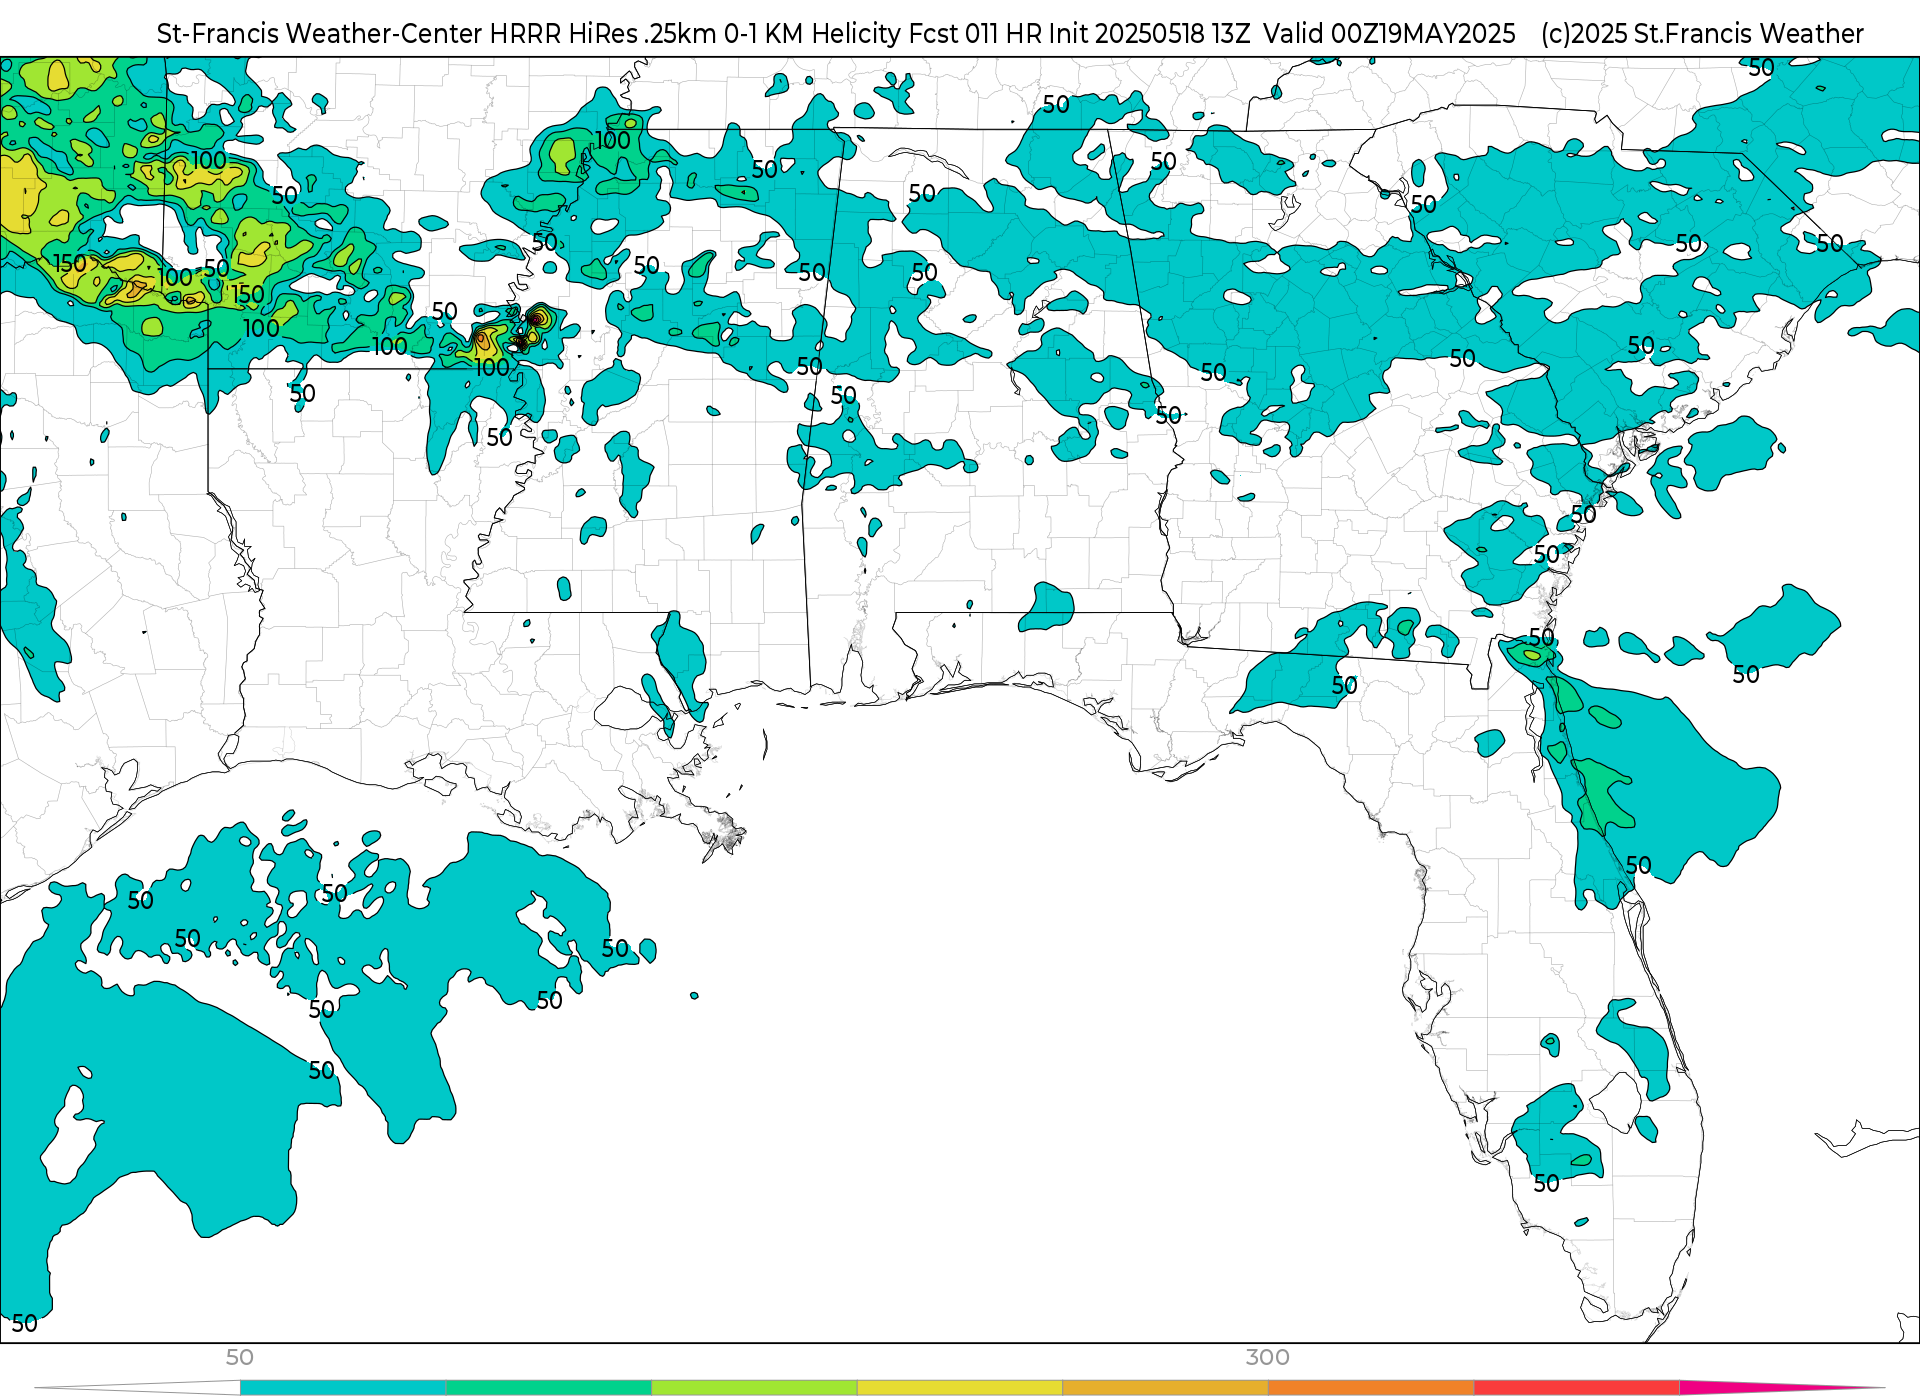Select 'Init 20250518 13Z' header text
Viewport: 1920px width, 1400px height.
pyautogui.click(x=1149, y=34)
